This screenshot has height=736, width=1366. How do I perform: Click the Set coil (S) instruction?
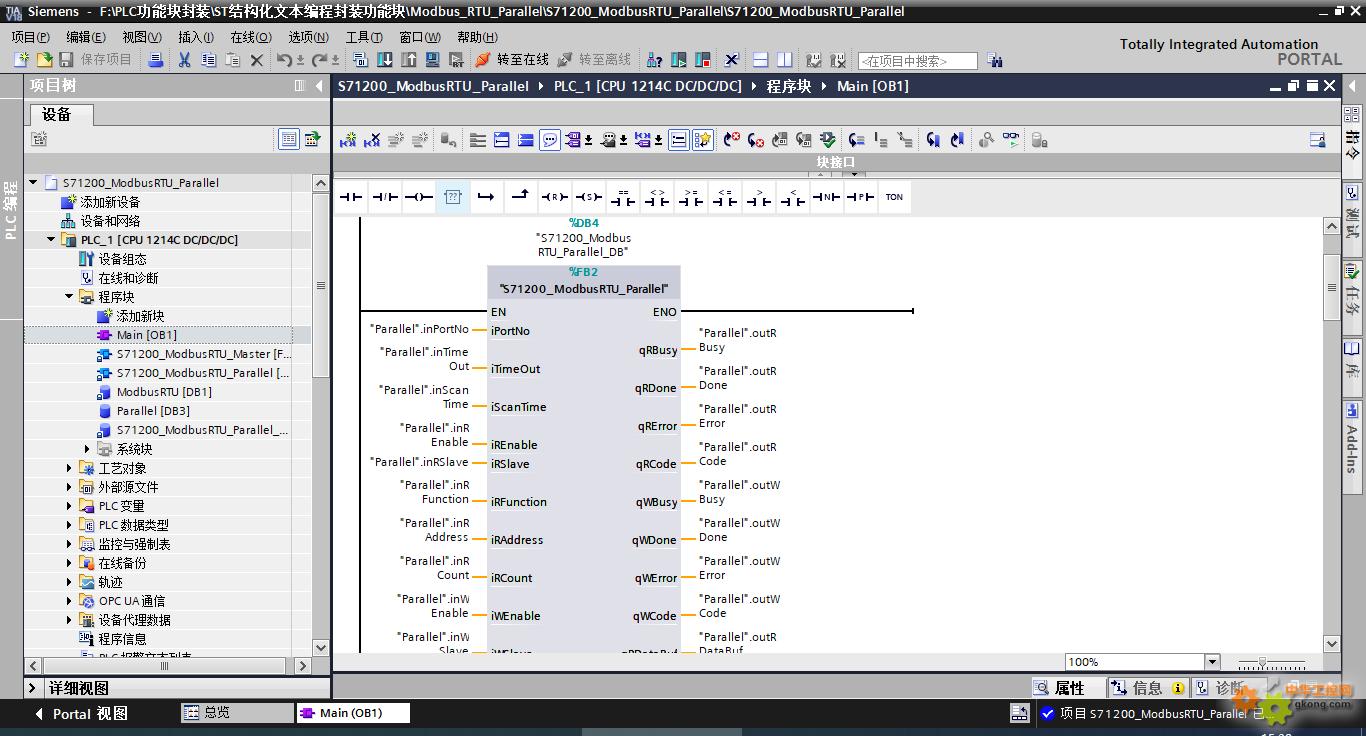point(588,197)
